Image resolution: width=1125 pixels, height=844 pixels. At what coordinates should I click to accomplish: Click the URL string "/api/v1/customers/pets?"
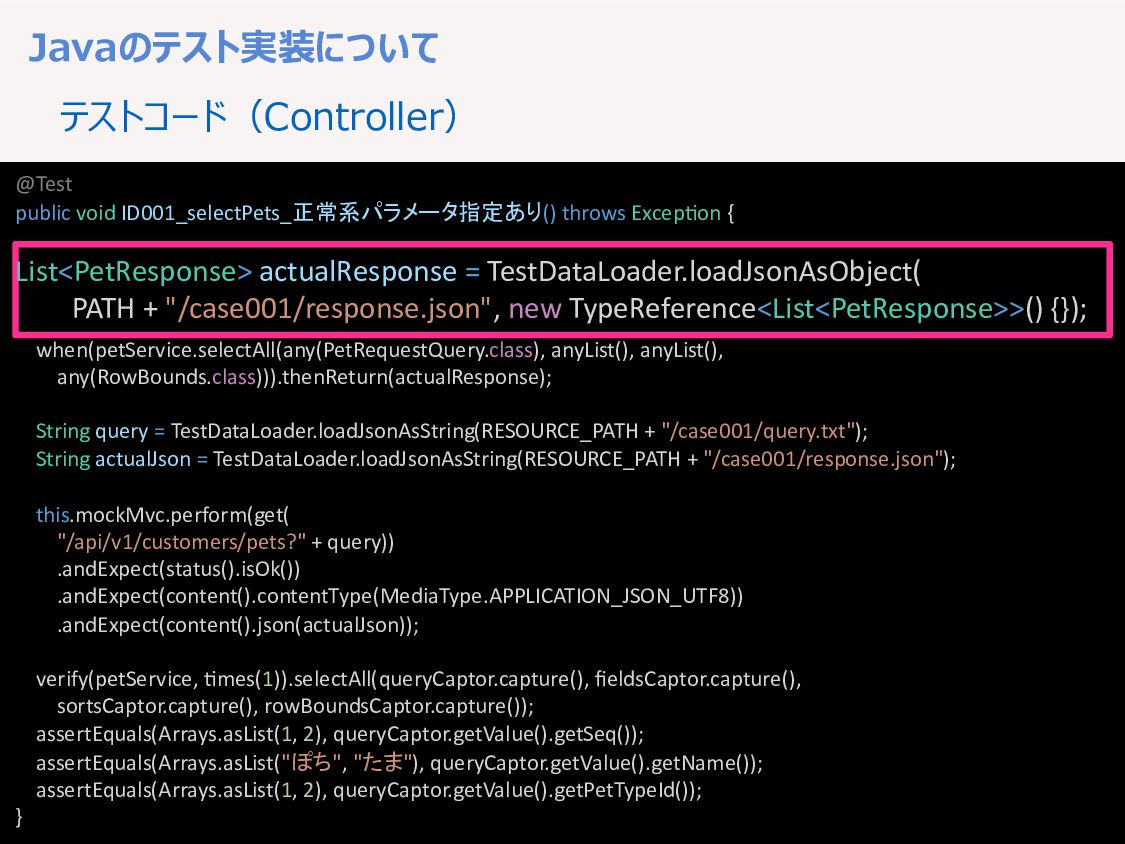point(182,542)
